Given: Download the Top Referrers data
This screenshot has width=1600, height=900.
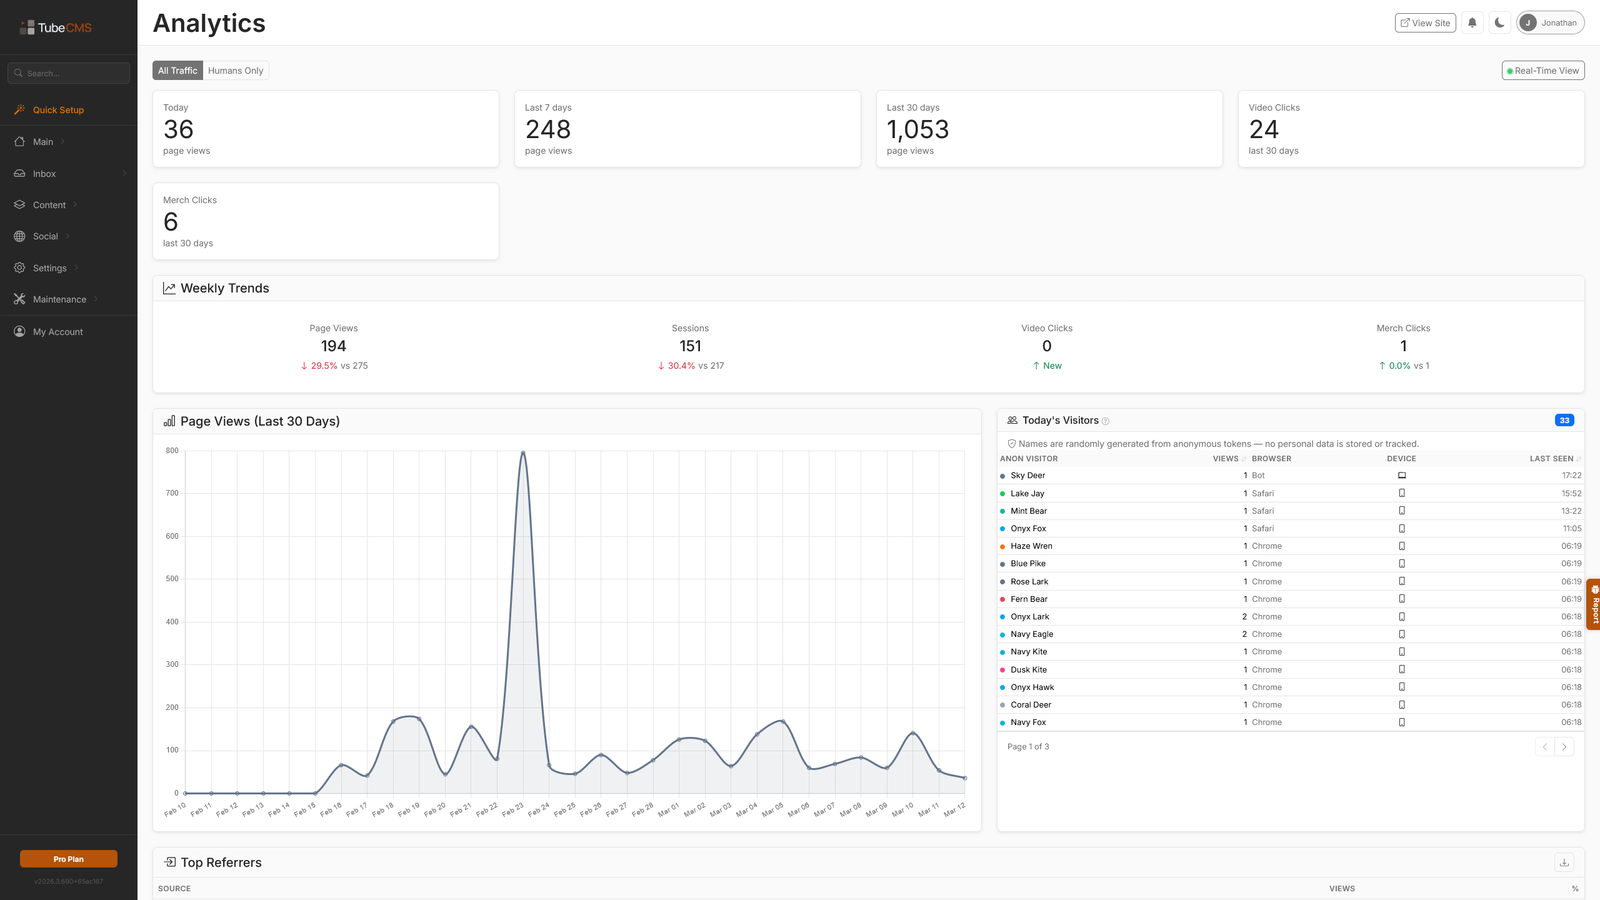Looking at the screenshot, I should (x=1565, y=861).
